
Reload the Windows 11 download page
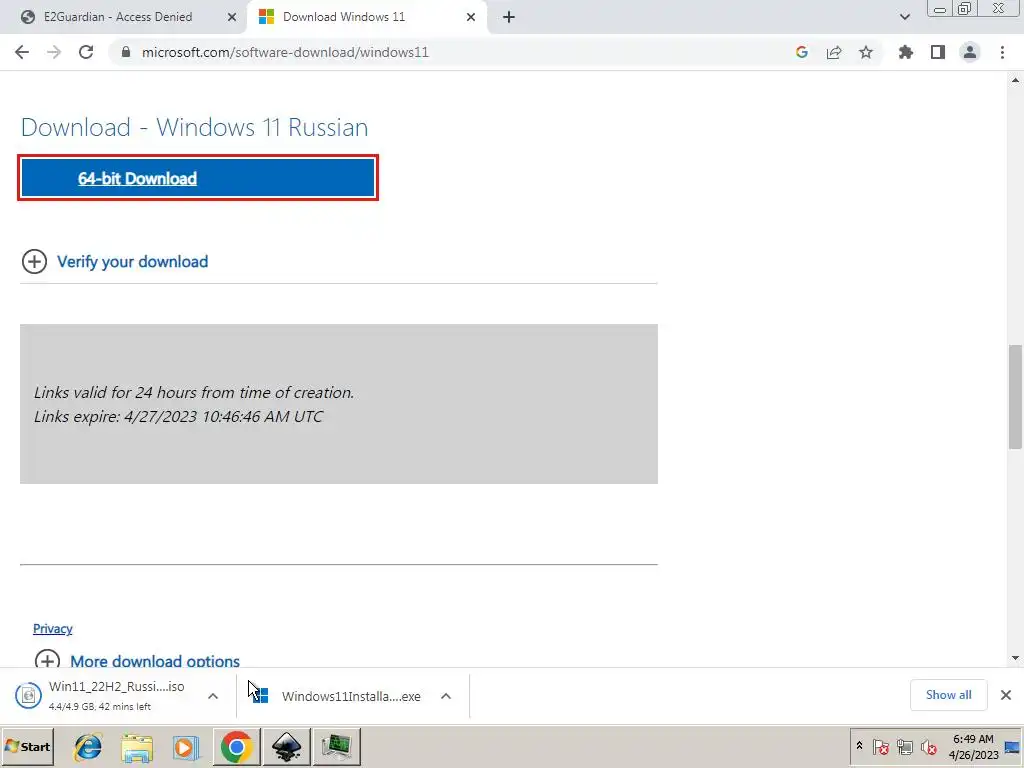[86, 52]
